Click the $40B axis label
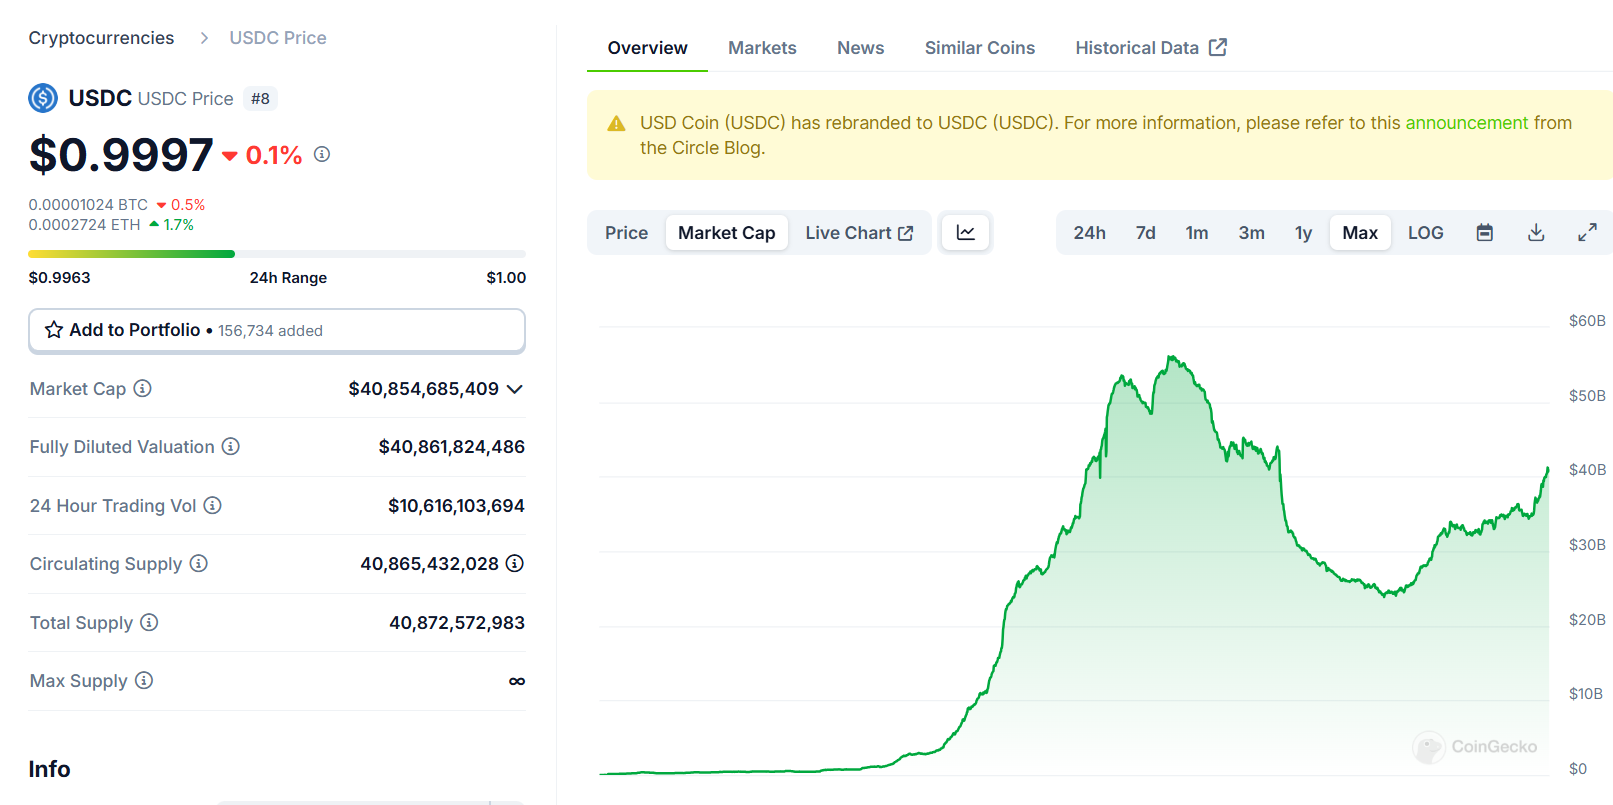The height and width of the screenshot is (805, 1613). click(1587, 470)
